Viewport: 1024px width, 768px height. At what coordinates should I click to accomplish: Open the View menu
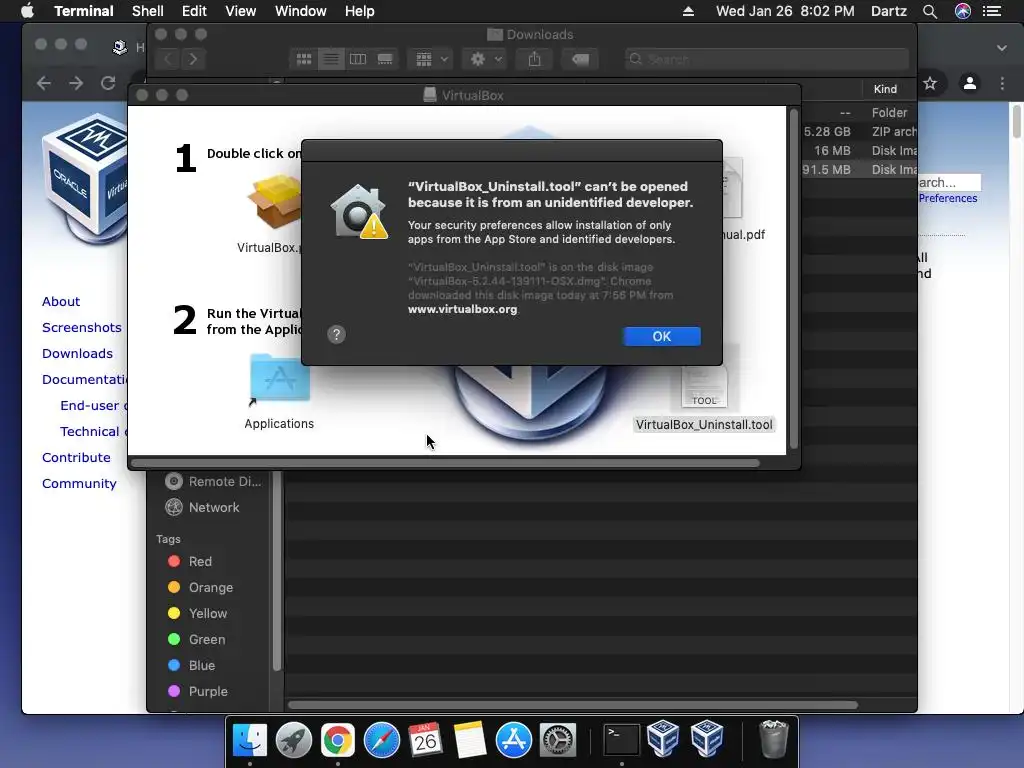[240, 11]
